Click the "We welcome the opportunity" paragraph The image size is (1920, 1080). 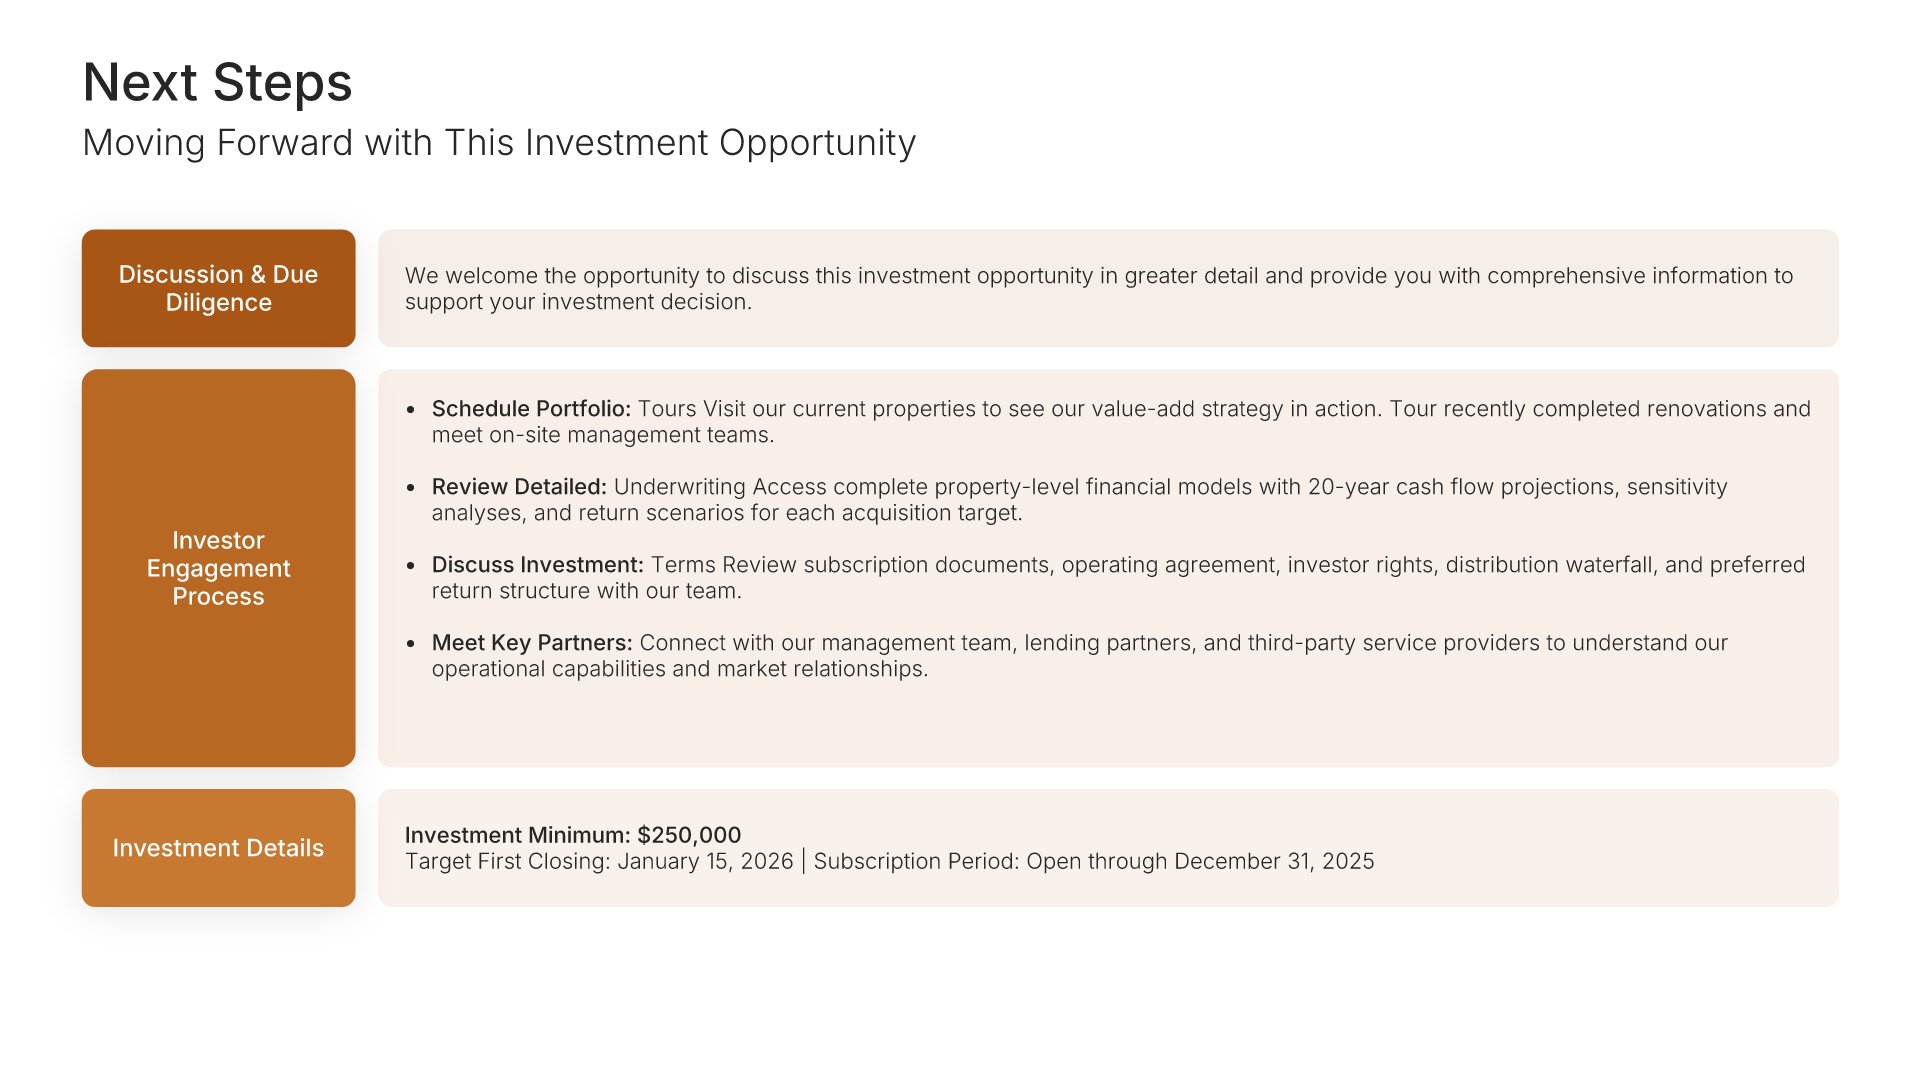(x=1098, y=276)
